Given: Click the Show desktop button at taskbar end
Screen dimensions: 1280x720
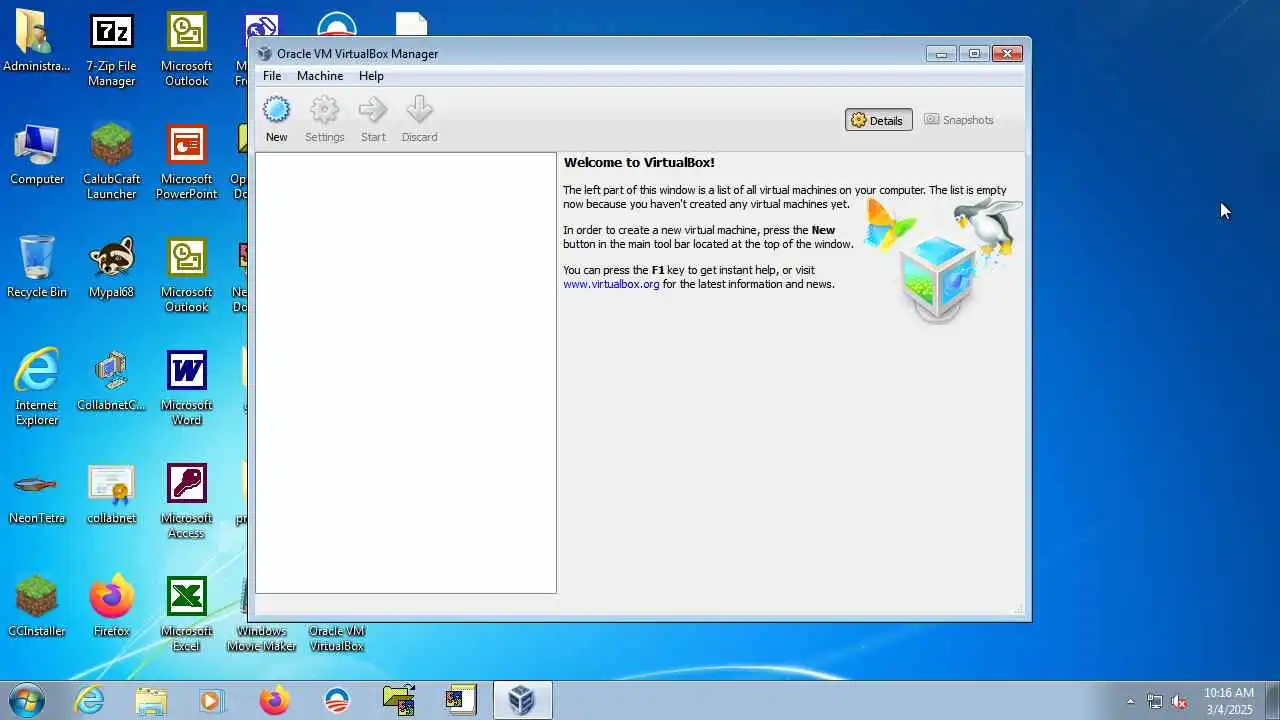Looking at the screenshot, I should tap(1272, 700).
